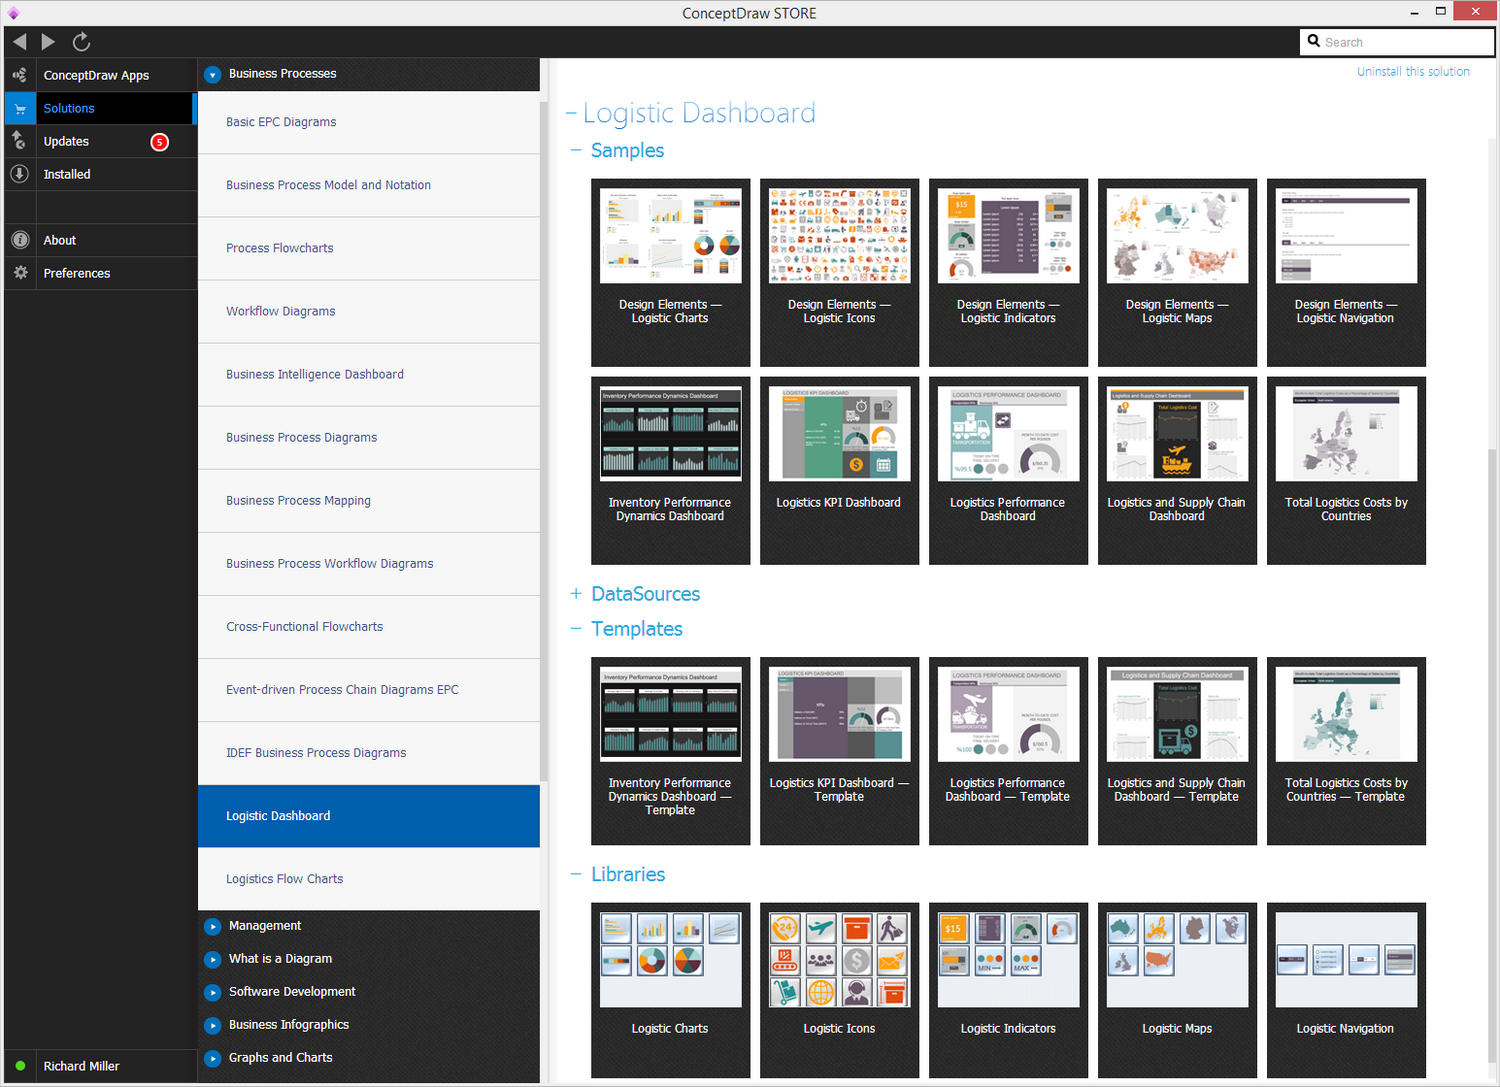
Task: Click the refresh icon in toolbar
Action: click(82, 42)
